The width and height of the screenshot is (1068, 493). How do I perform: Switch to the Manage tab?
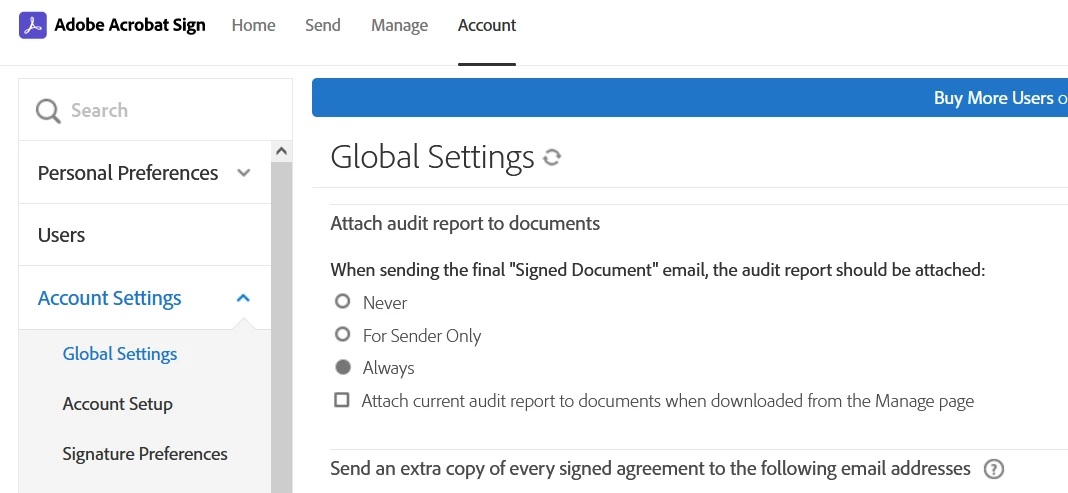399,25
